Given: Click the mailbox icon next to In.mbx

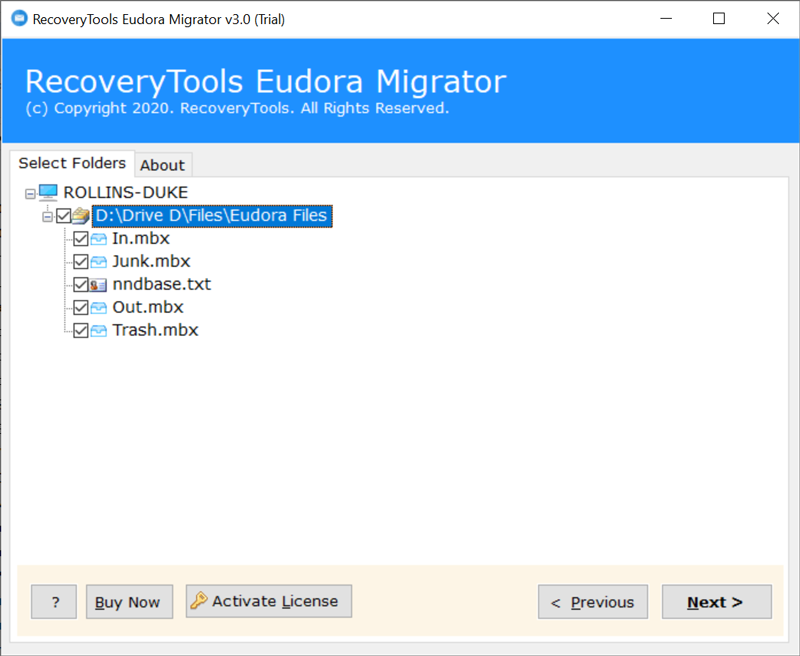Looking at the screenshot, I should tap(98, 239).
